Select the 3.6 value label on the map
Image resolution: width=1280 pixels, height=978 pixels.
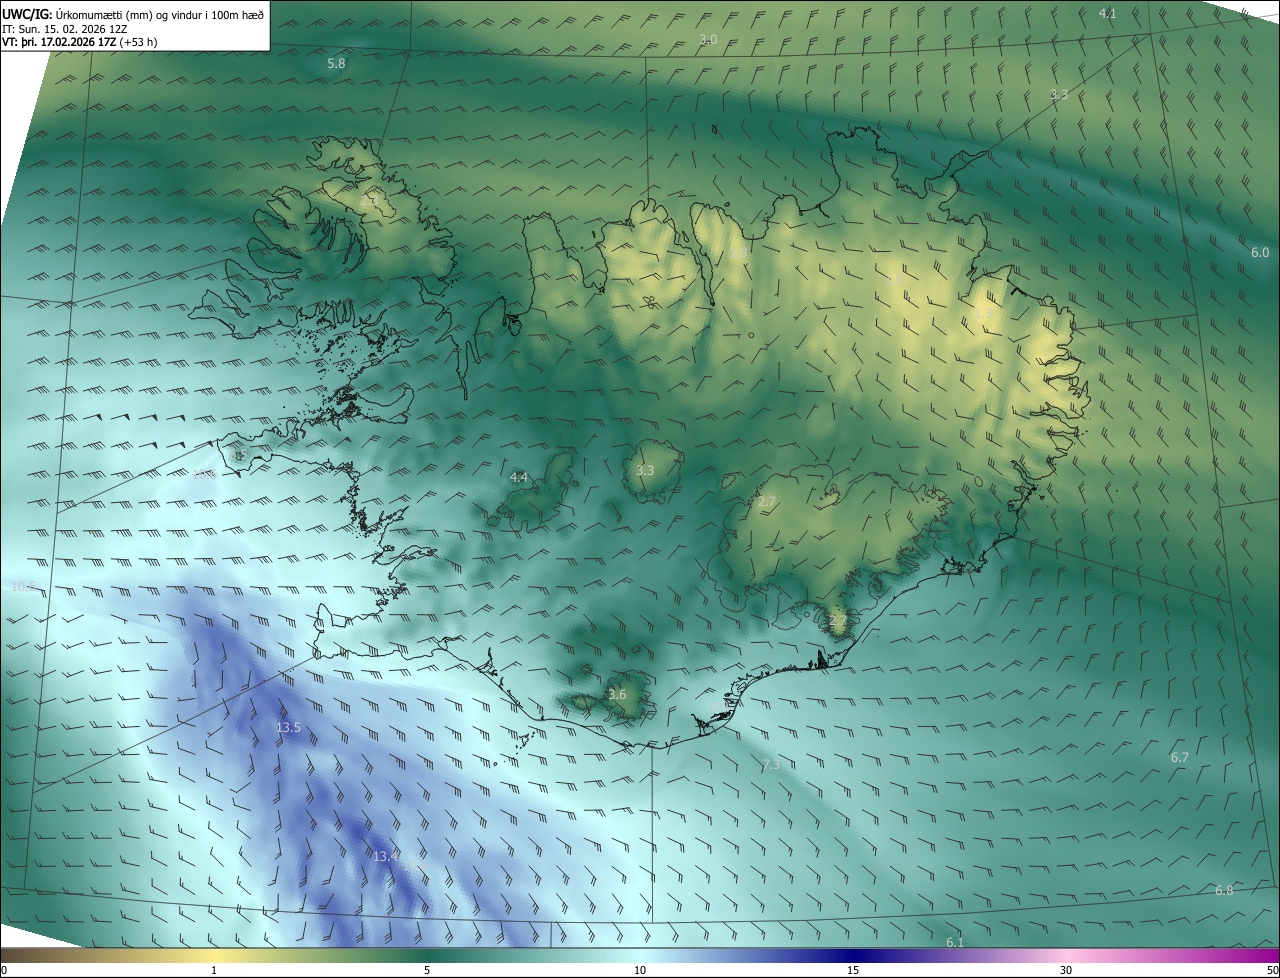pyautogui.click(x=617, y=694)
